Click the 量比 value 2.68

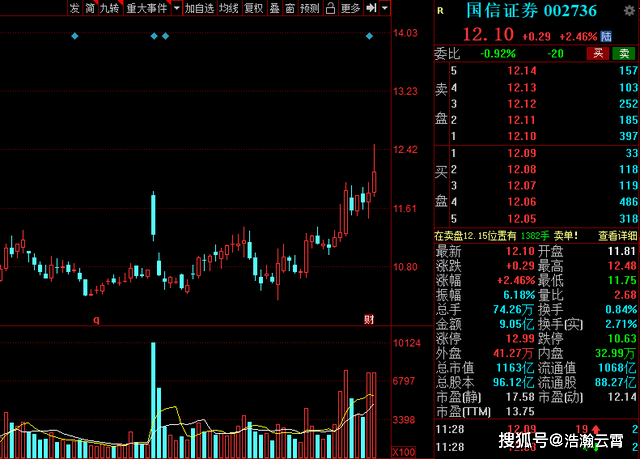(625, 295)
